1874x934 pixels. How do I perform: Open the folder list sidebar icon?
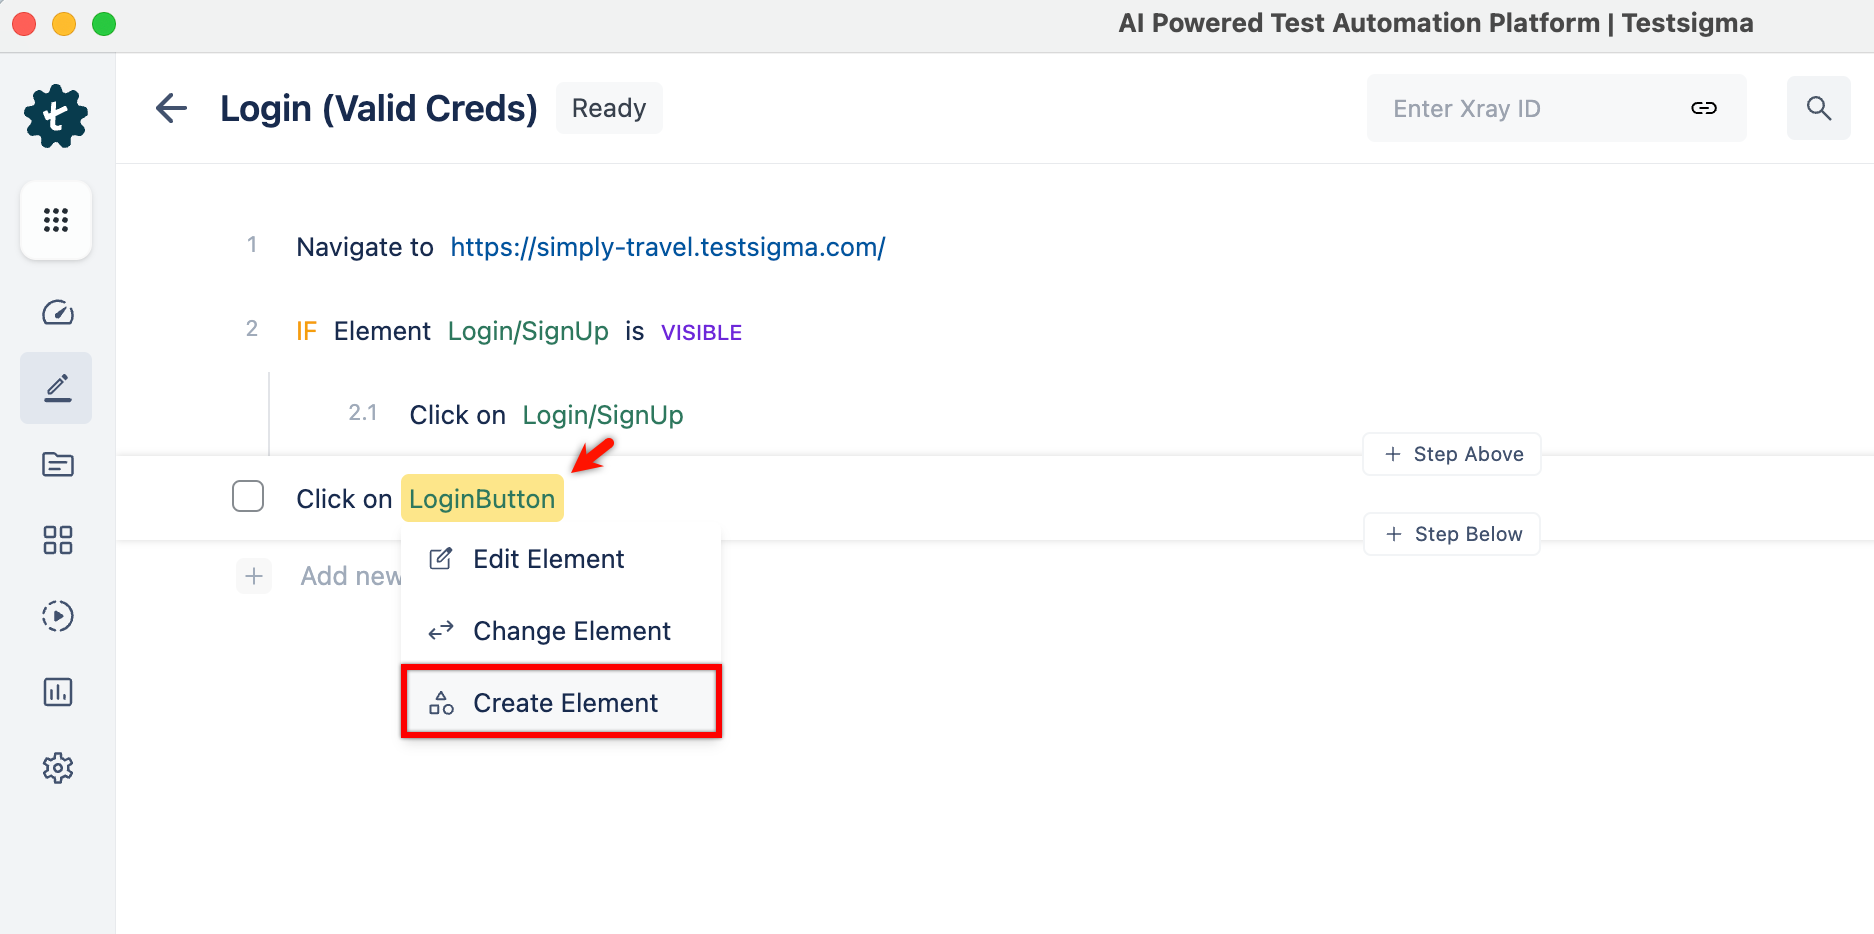[x=57, y=464]
